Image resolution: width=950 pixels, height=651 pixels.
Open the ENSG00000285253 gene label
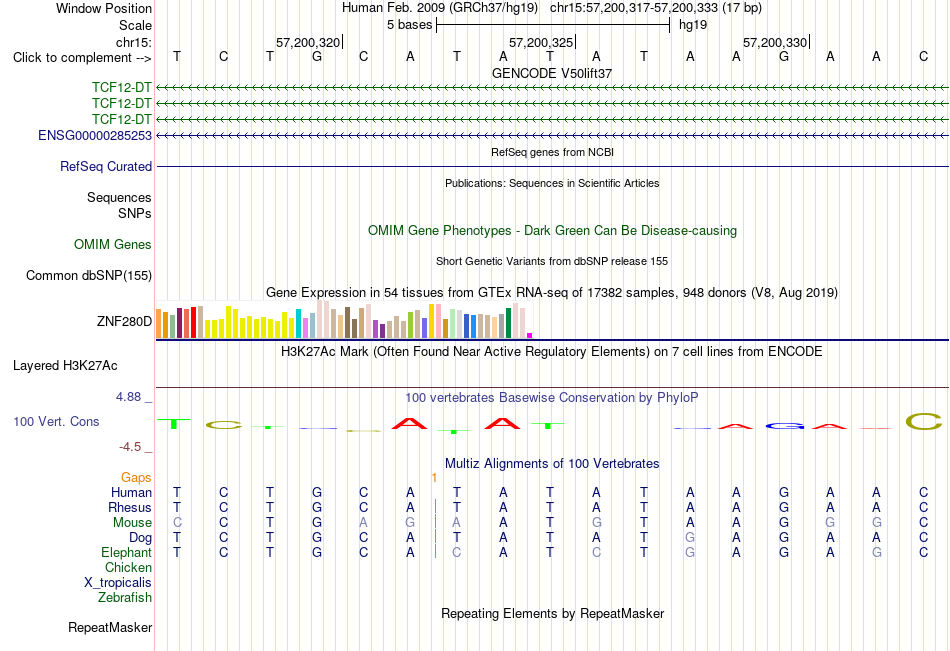(95, 135)
